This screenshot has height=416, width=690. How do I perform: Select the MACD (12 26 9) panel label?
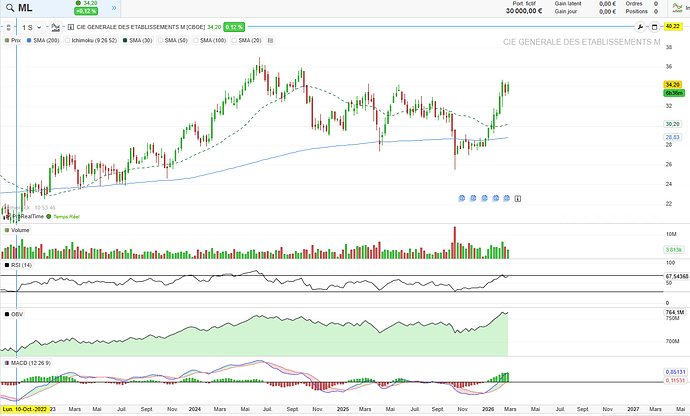[x=26, y=362]
